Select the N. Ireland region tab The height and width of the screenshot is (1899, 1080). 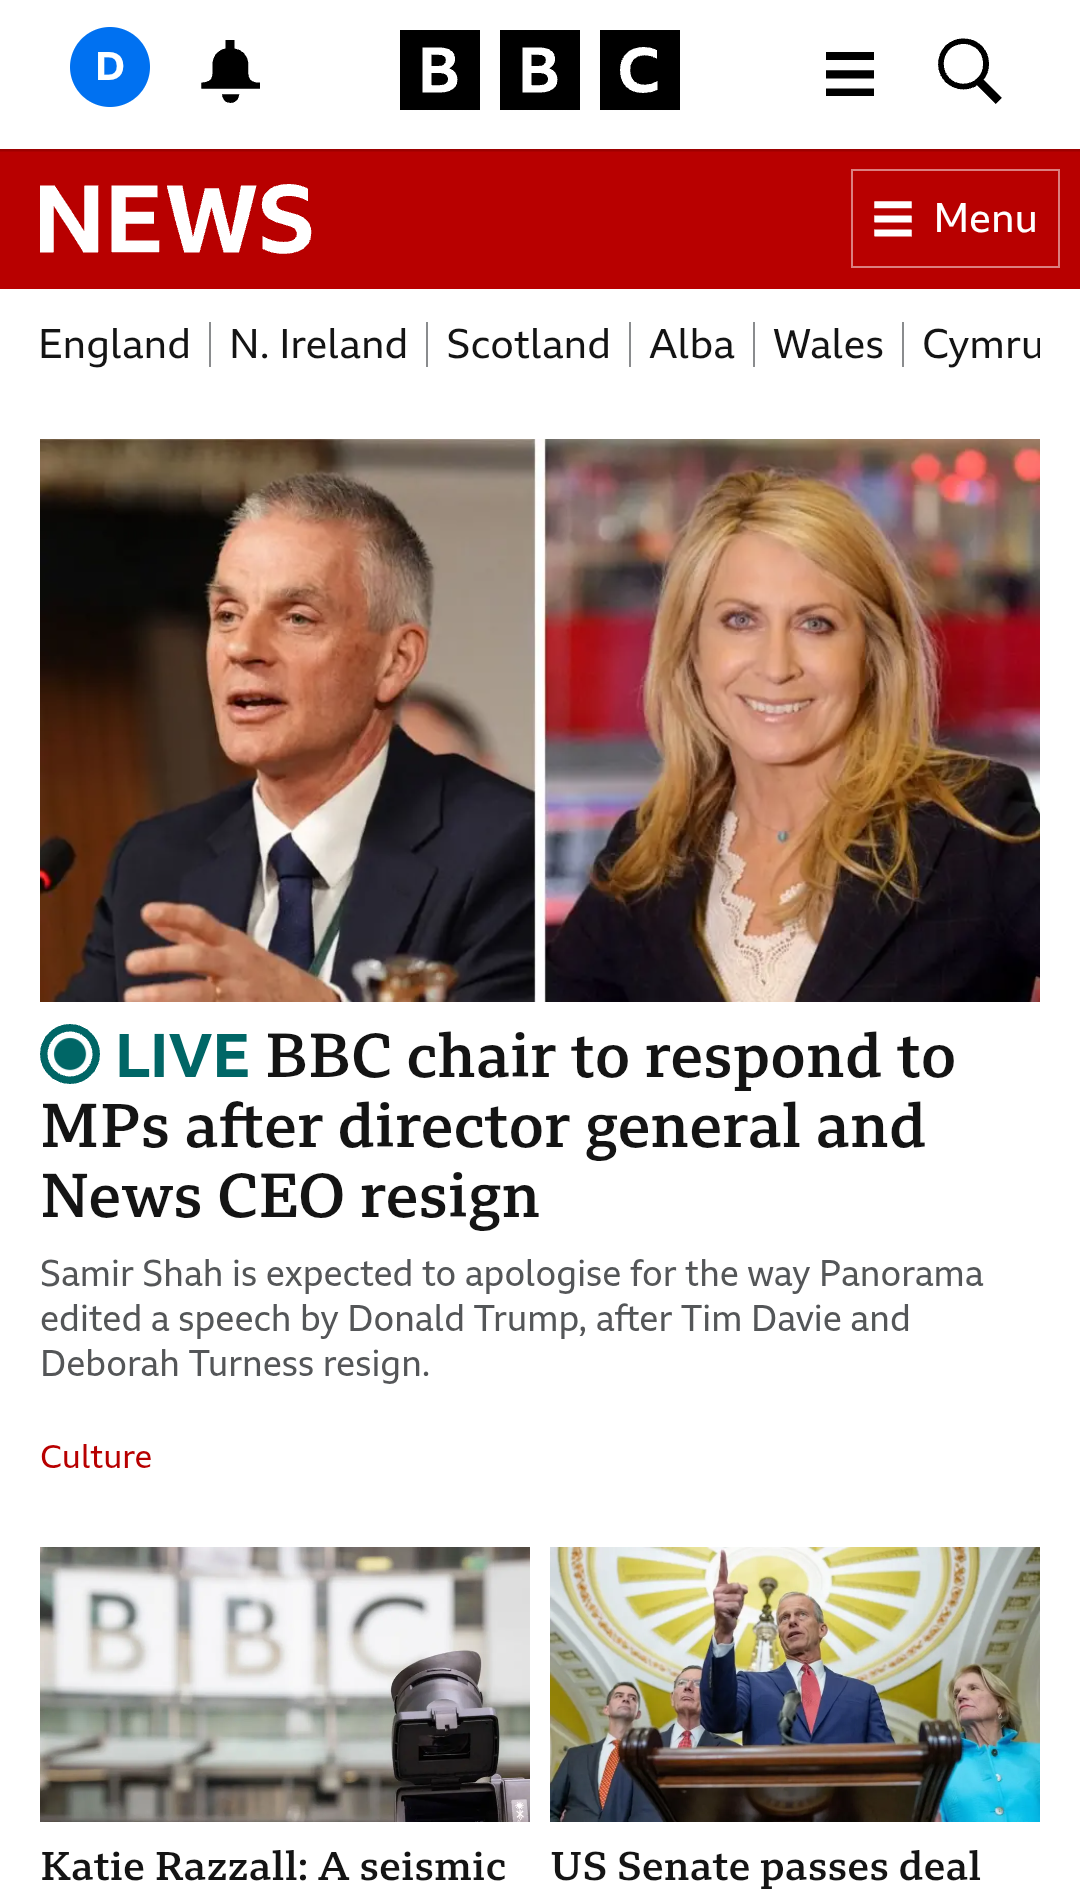319,345
